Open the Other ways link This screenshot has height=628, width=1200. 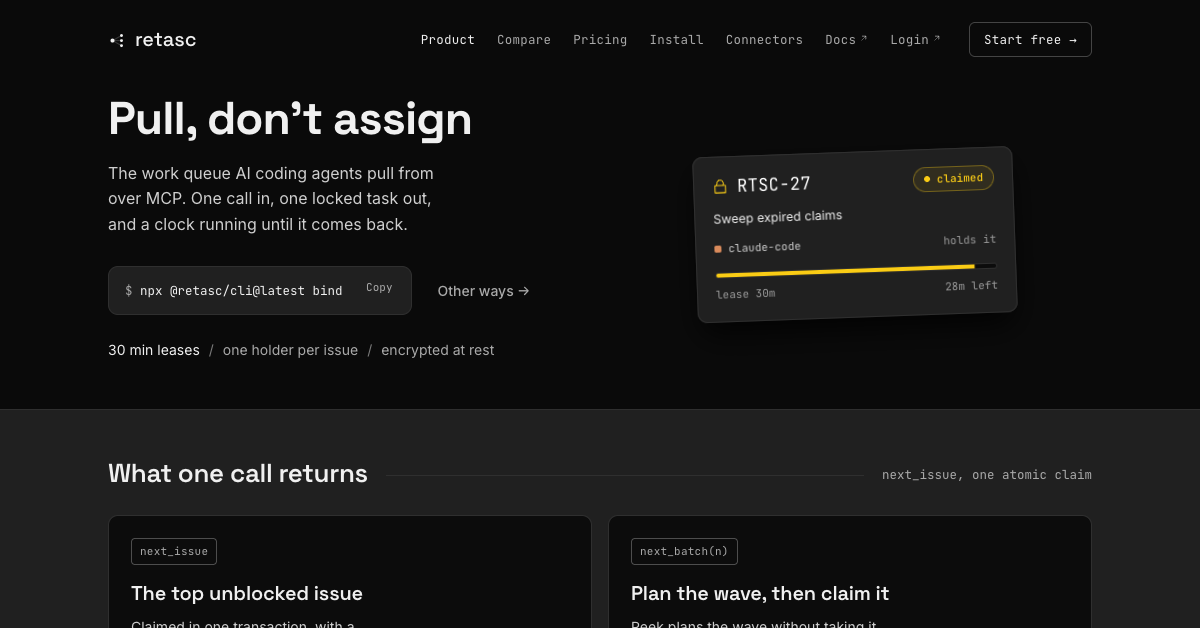(483, 291)
